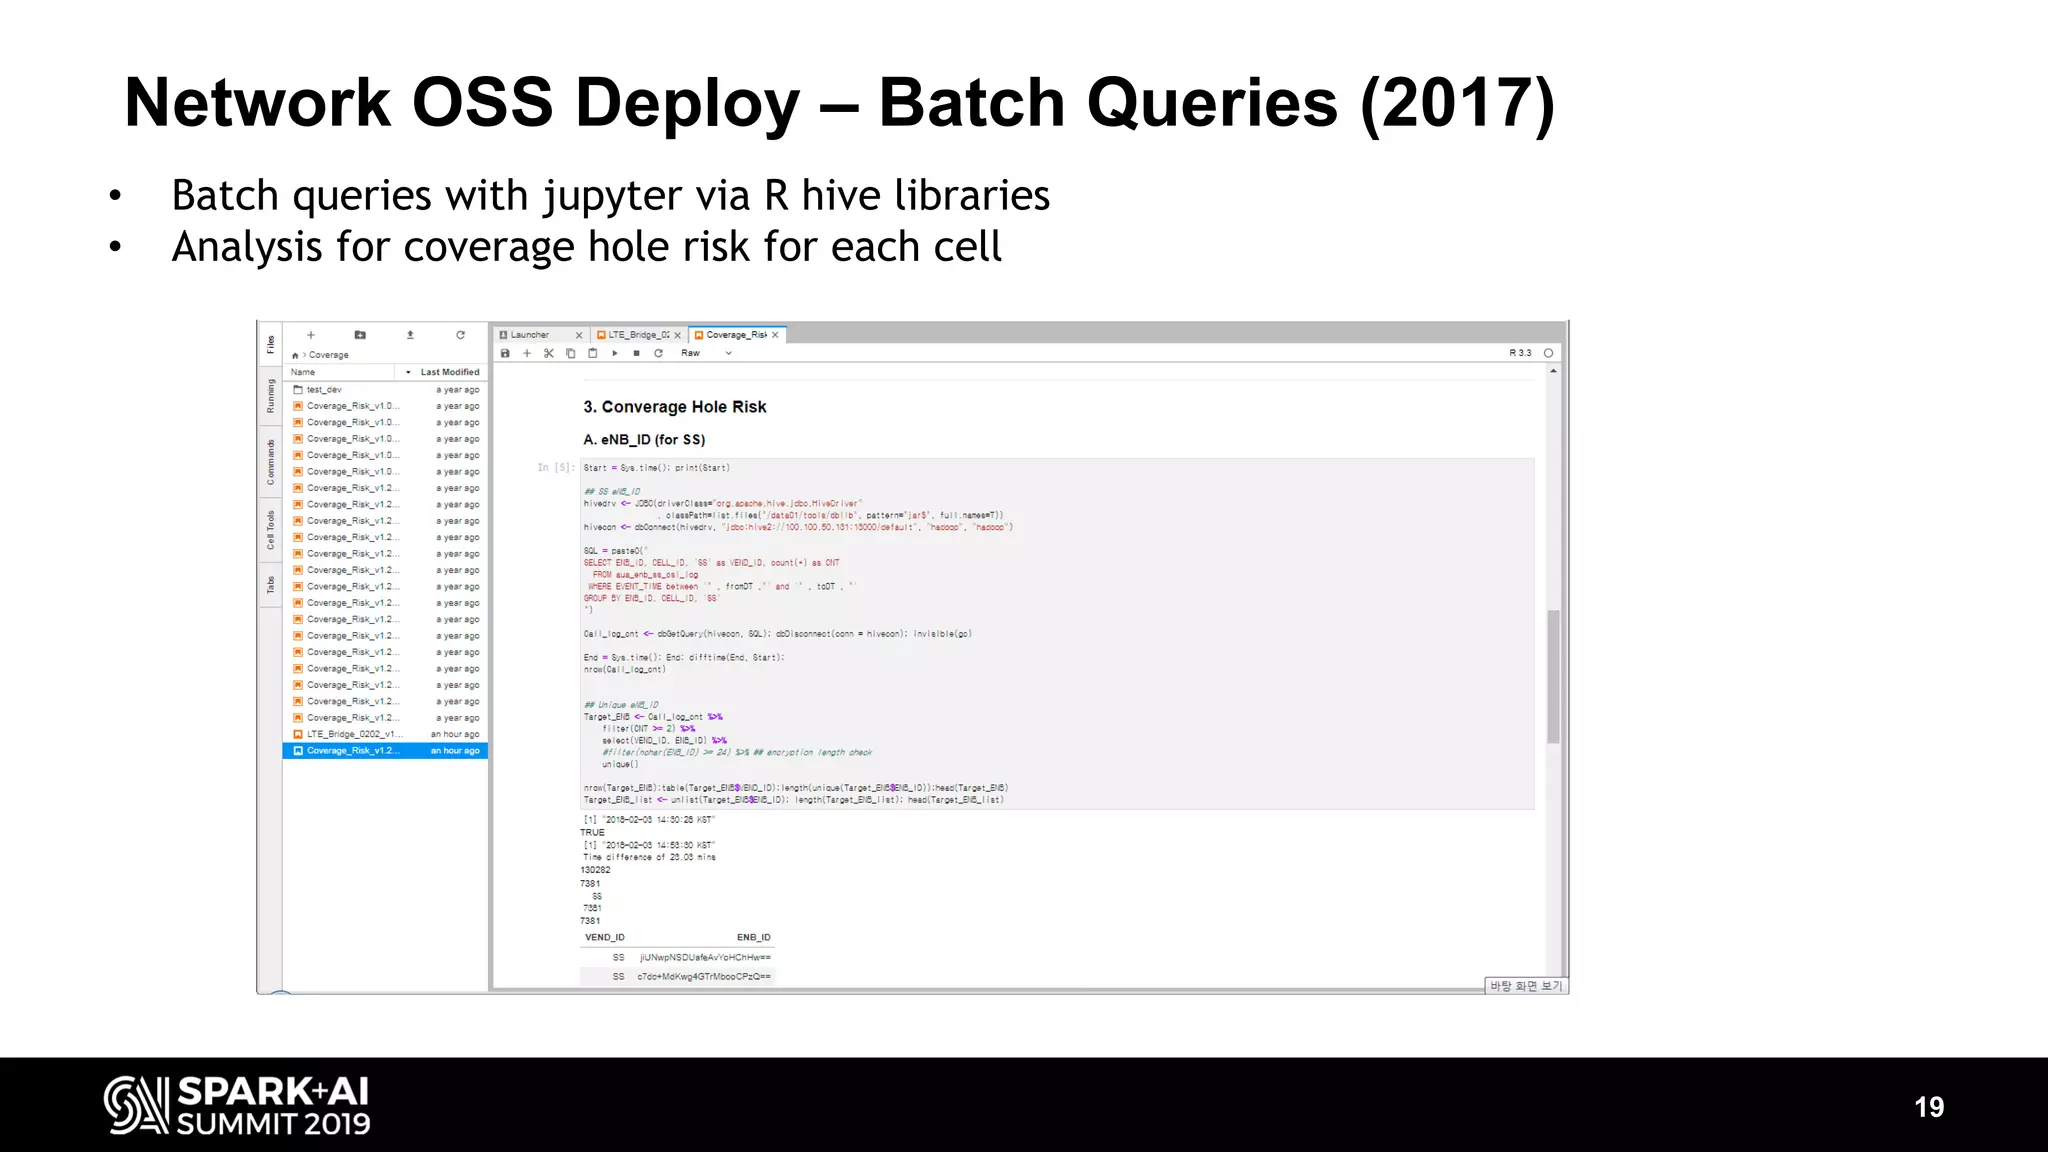Save the notebook with disk icon

pos(505,353)
